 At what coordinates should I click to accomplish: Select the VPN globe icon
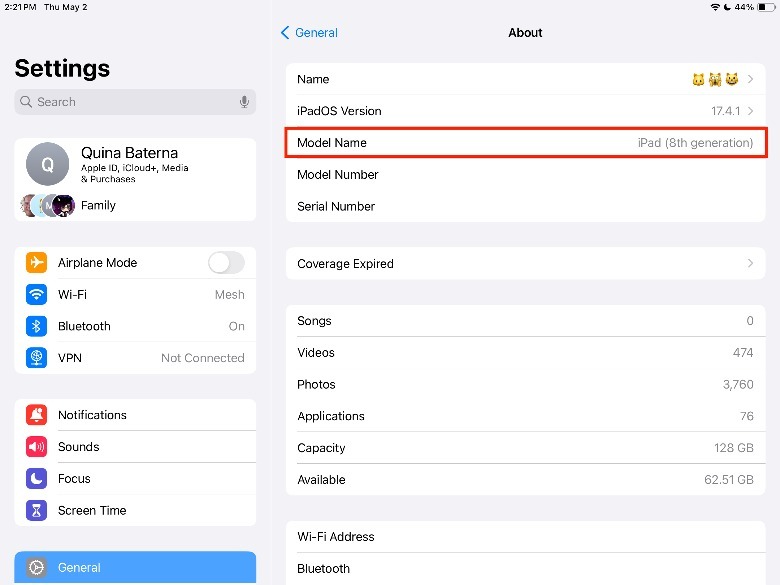(37, 358)
